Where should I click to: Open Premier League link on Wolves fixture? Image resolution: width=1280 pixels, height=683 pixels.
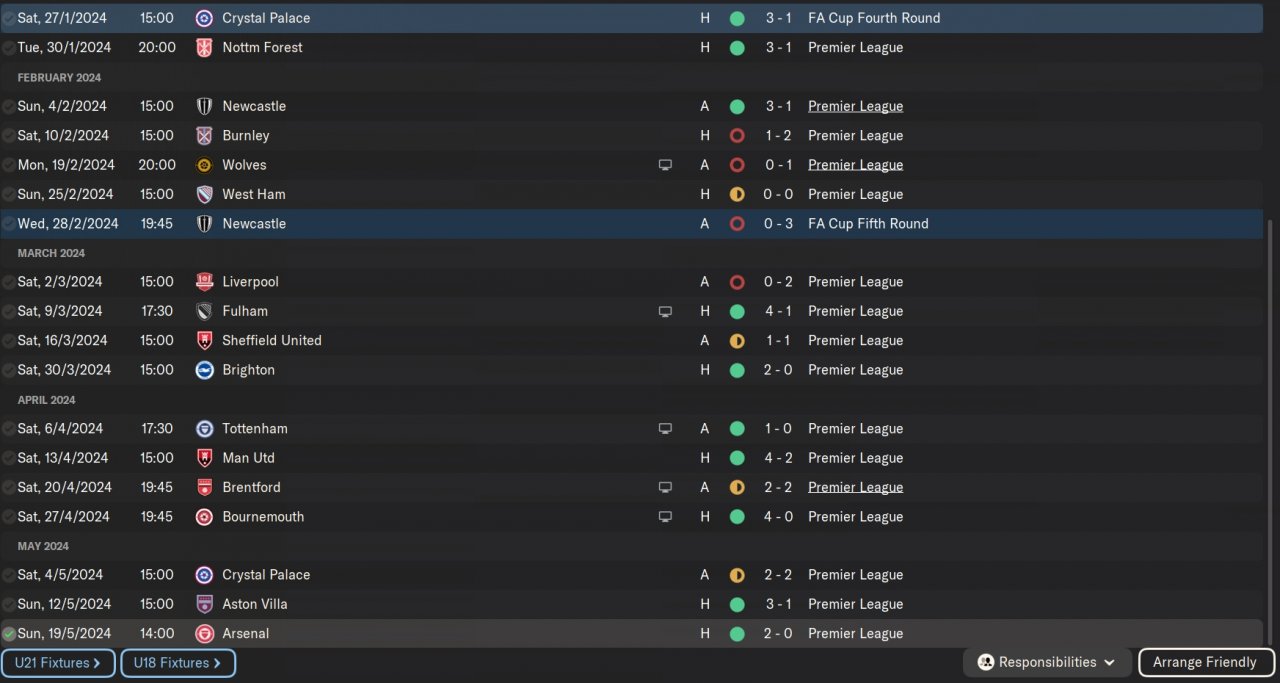855,165
